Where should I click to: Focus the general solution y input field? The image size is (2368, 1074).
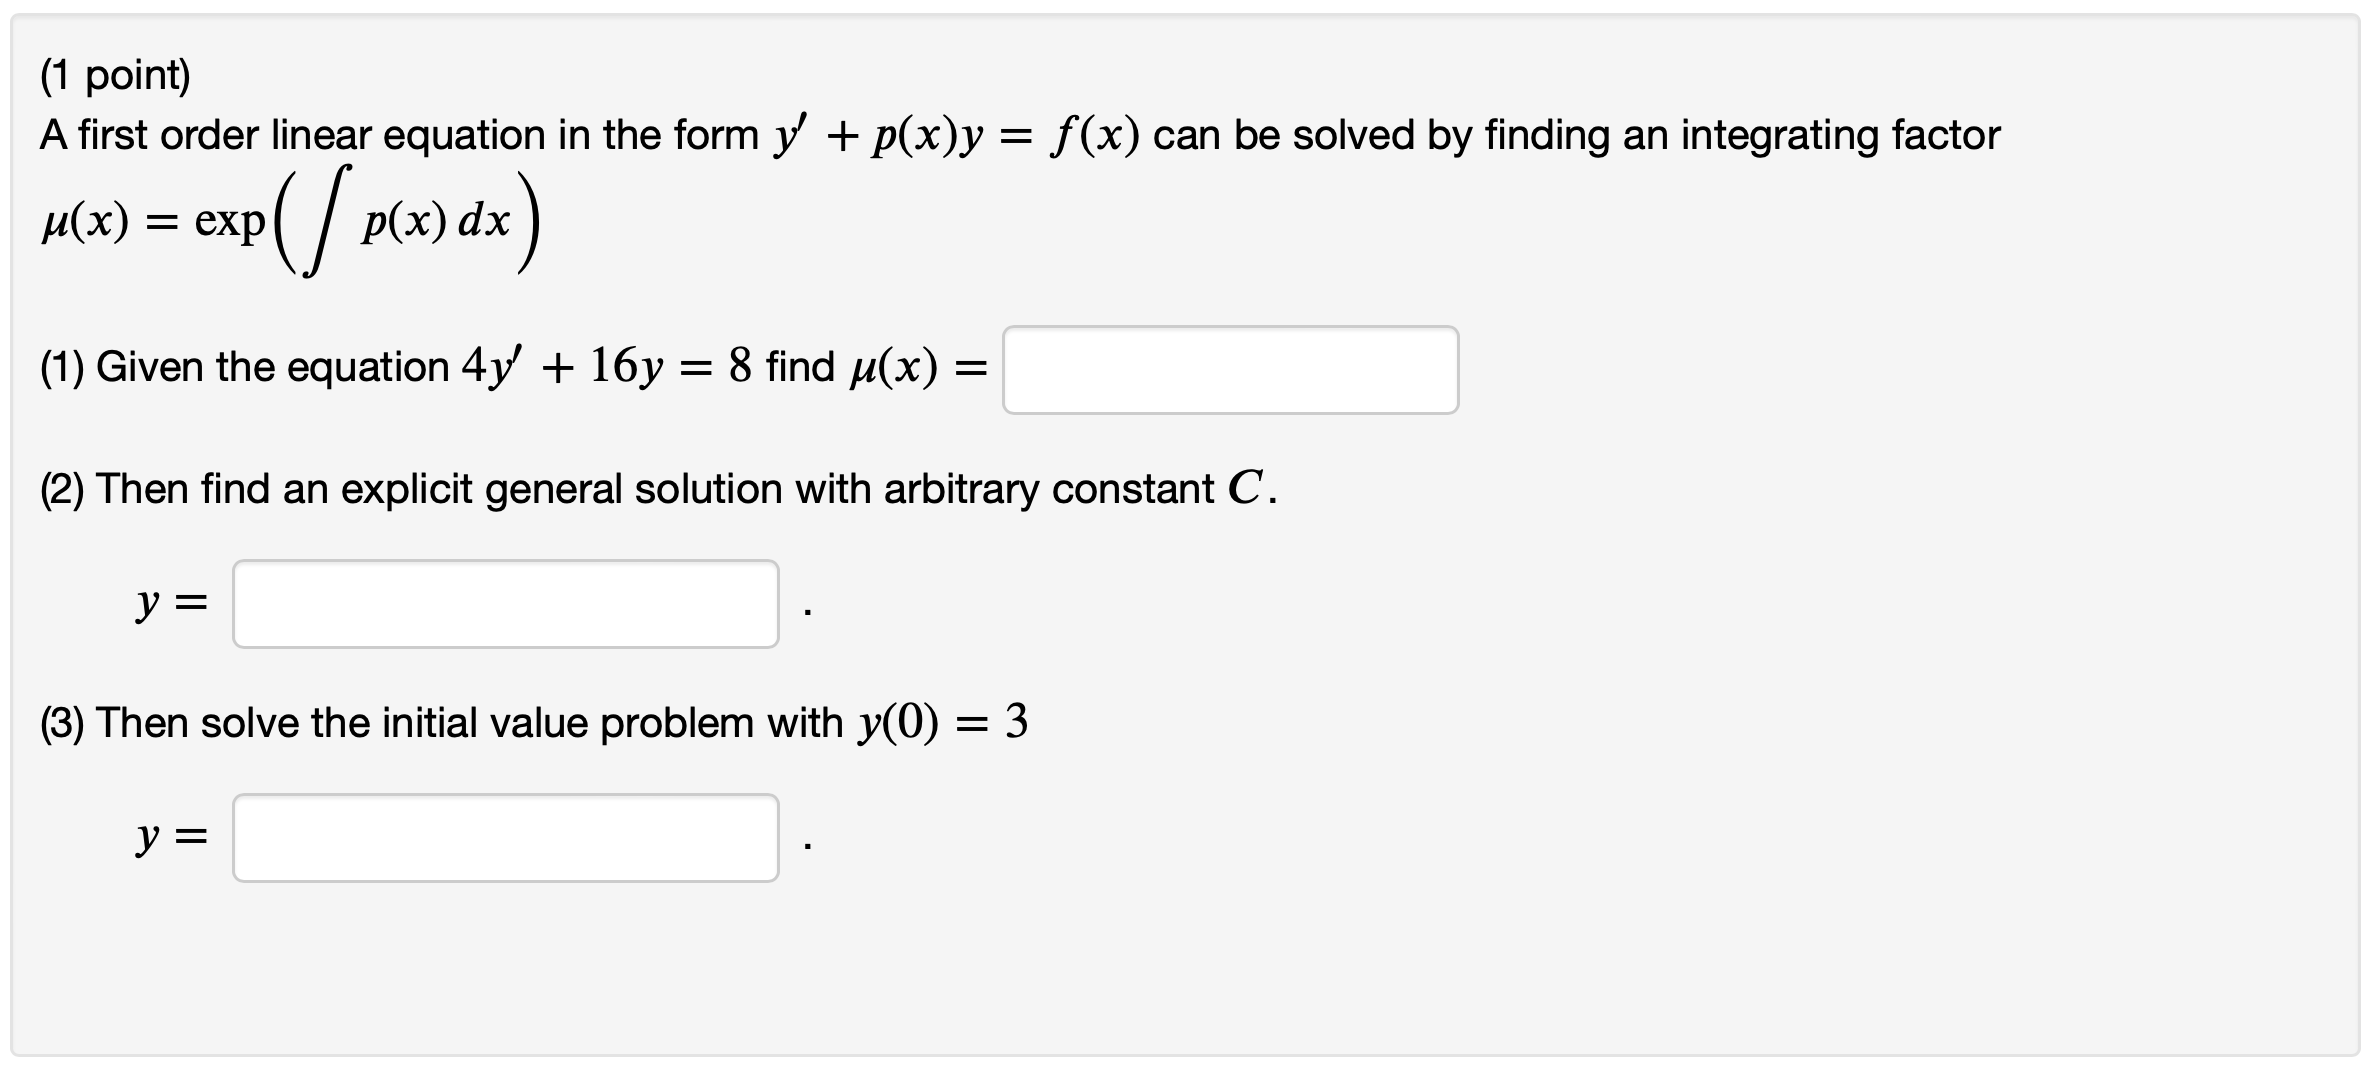click(x=506, y=604)
